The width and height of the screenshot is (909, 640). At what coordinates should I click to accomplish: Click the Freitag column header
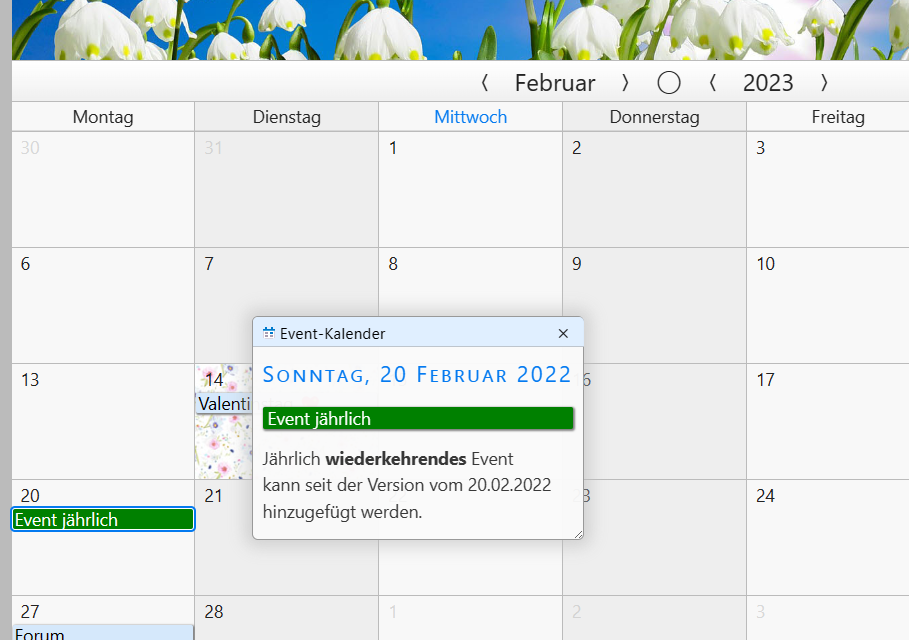[x=827, y=117]
